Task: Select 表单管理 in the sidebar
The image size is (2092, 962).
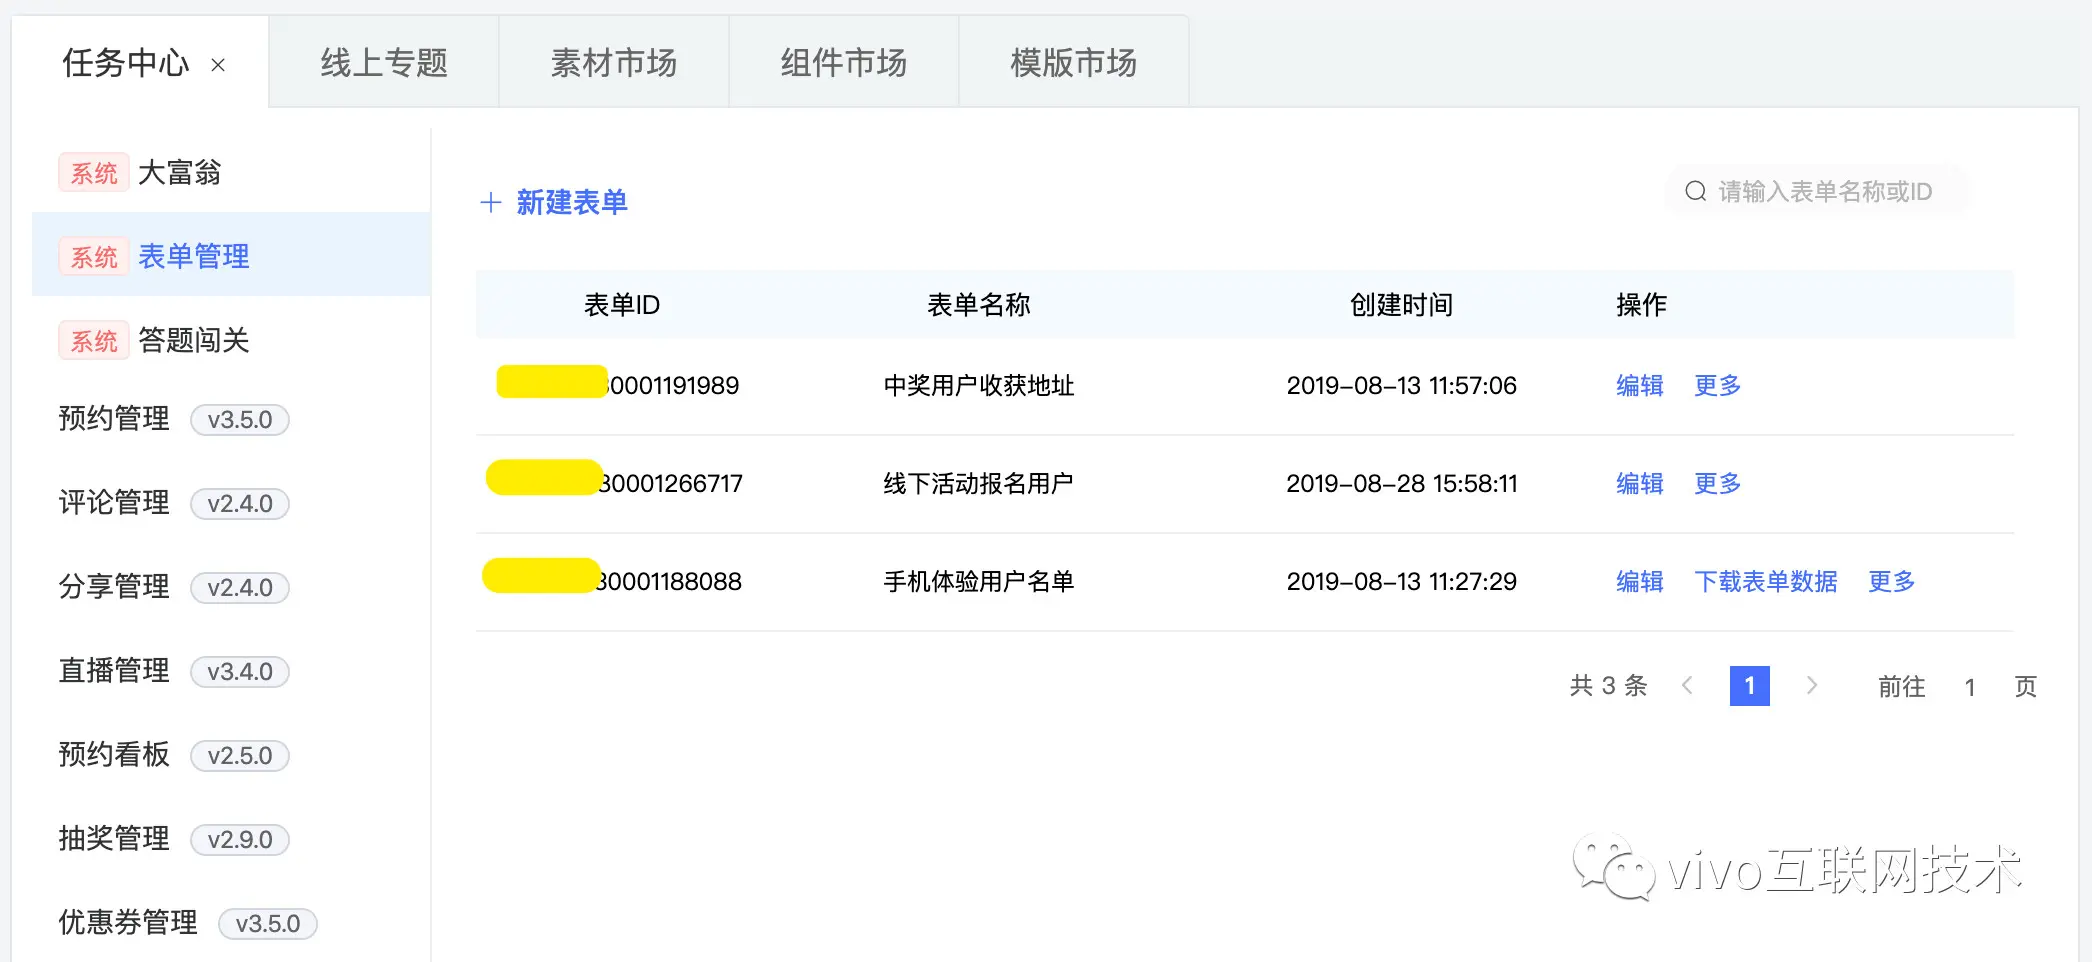Action: coord(231,256)
